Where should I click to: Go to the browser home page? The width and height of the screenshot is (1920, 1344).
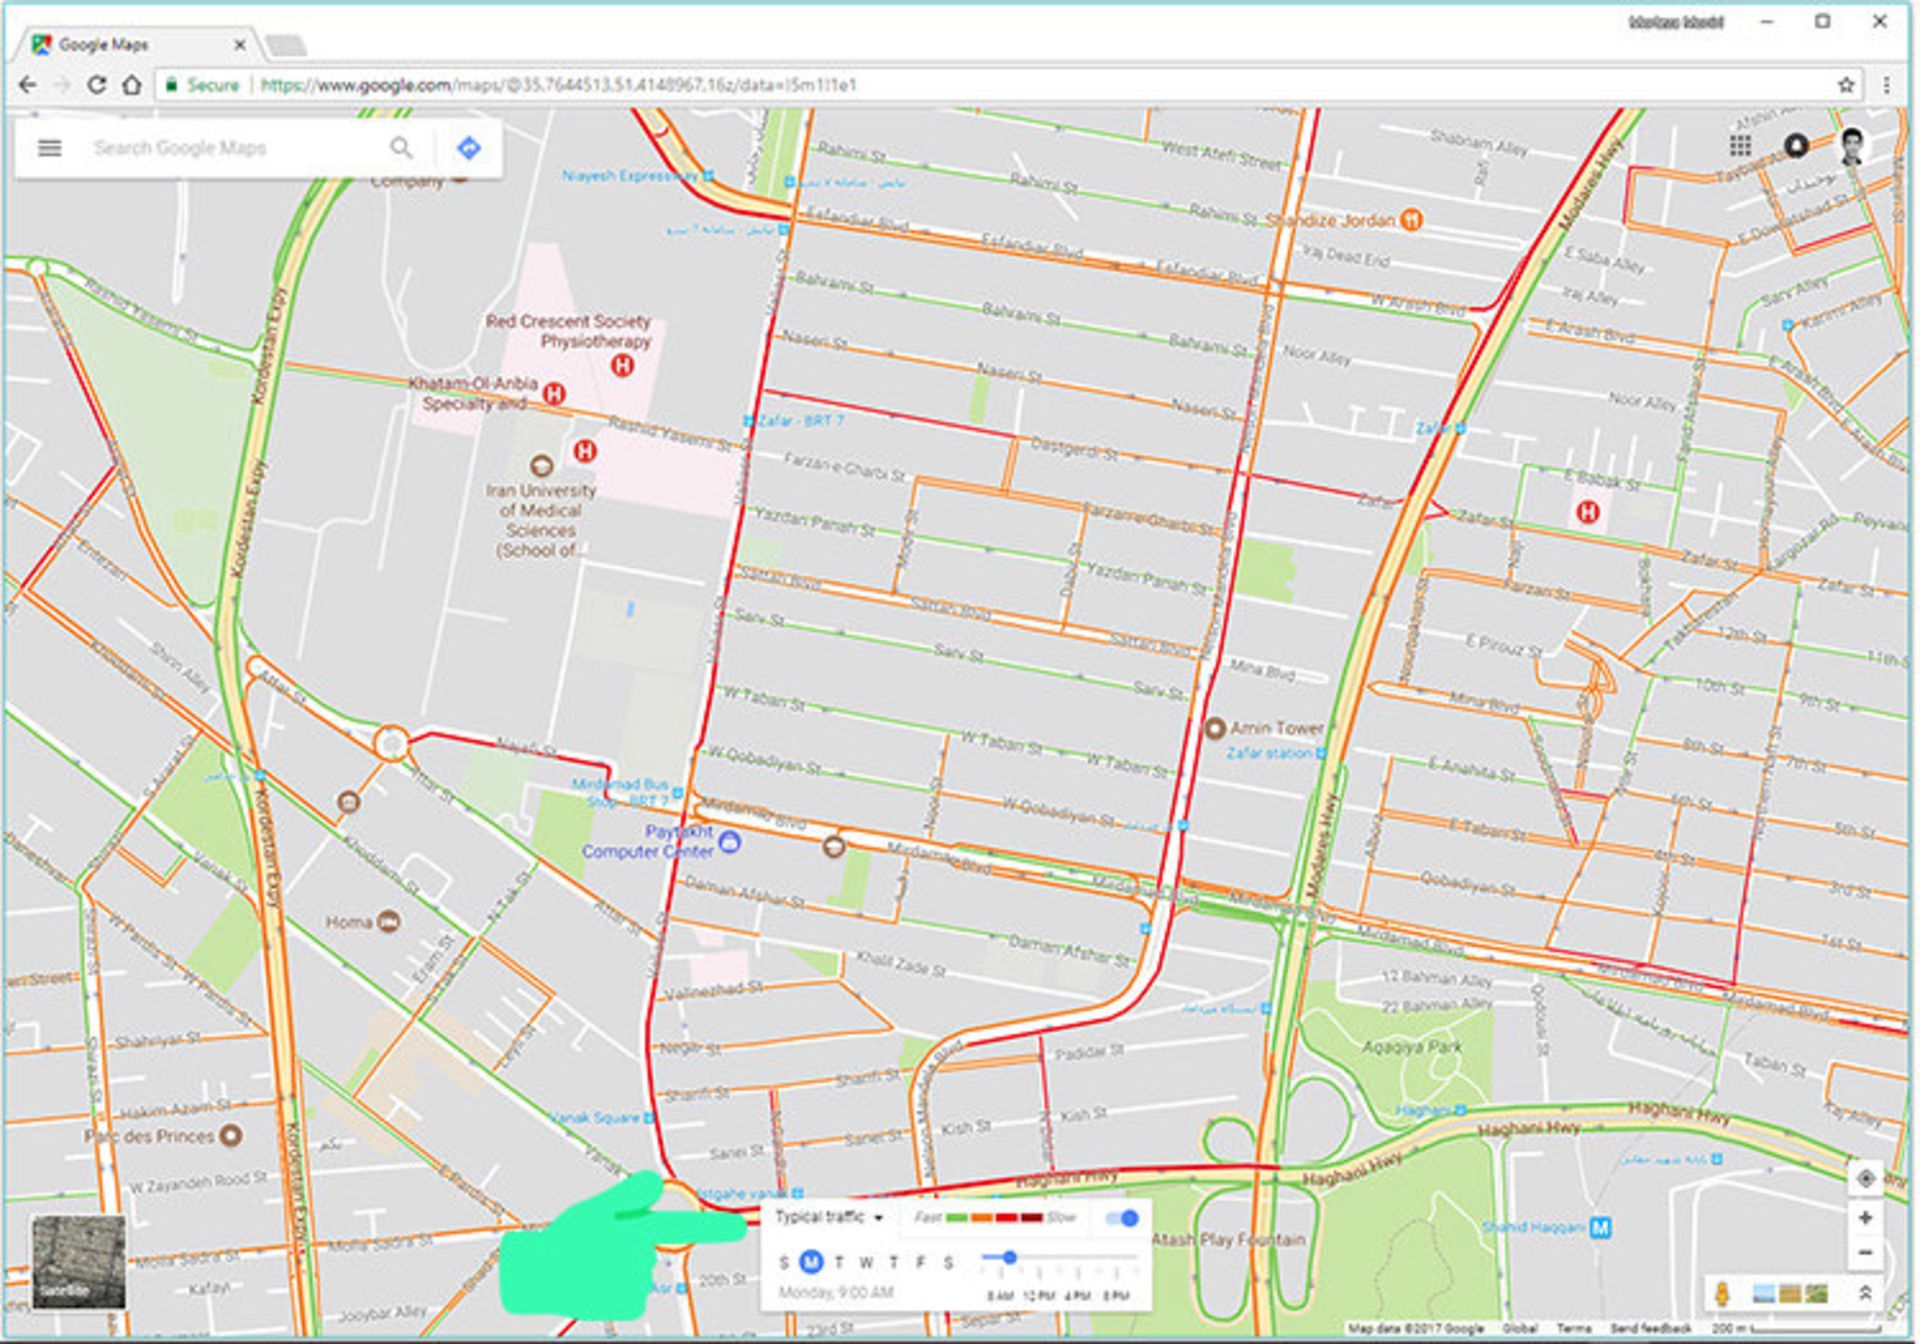tap(131, 85)
